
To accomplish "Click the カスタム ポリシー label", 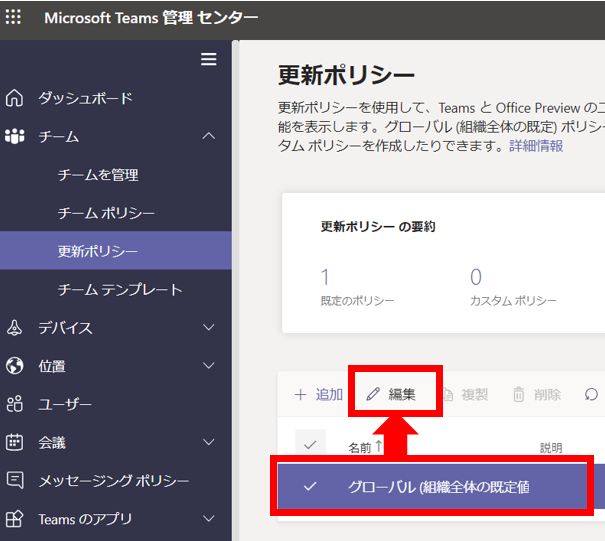I will coord(513,301).
